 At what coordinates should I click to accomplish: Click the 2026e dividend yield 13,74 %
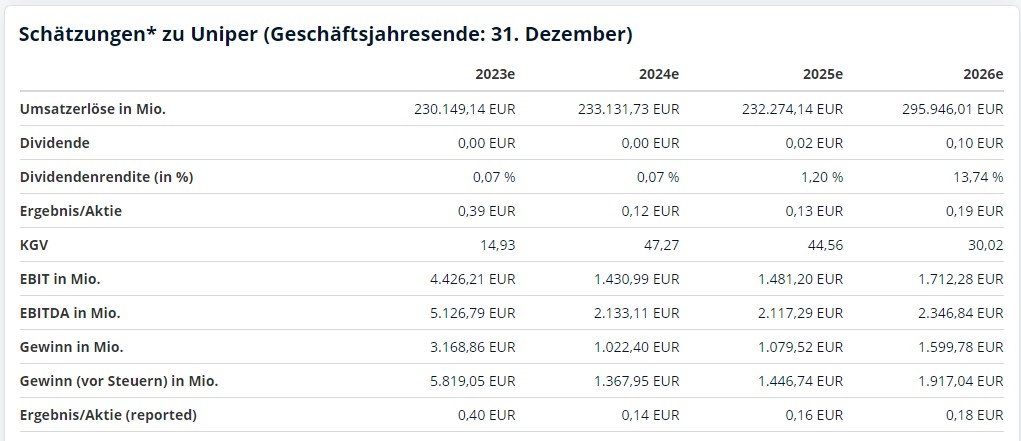979,177
